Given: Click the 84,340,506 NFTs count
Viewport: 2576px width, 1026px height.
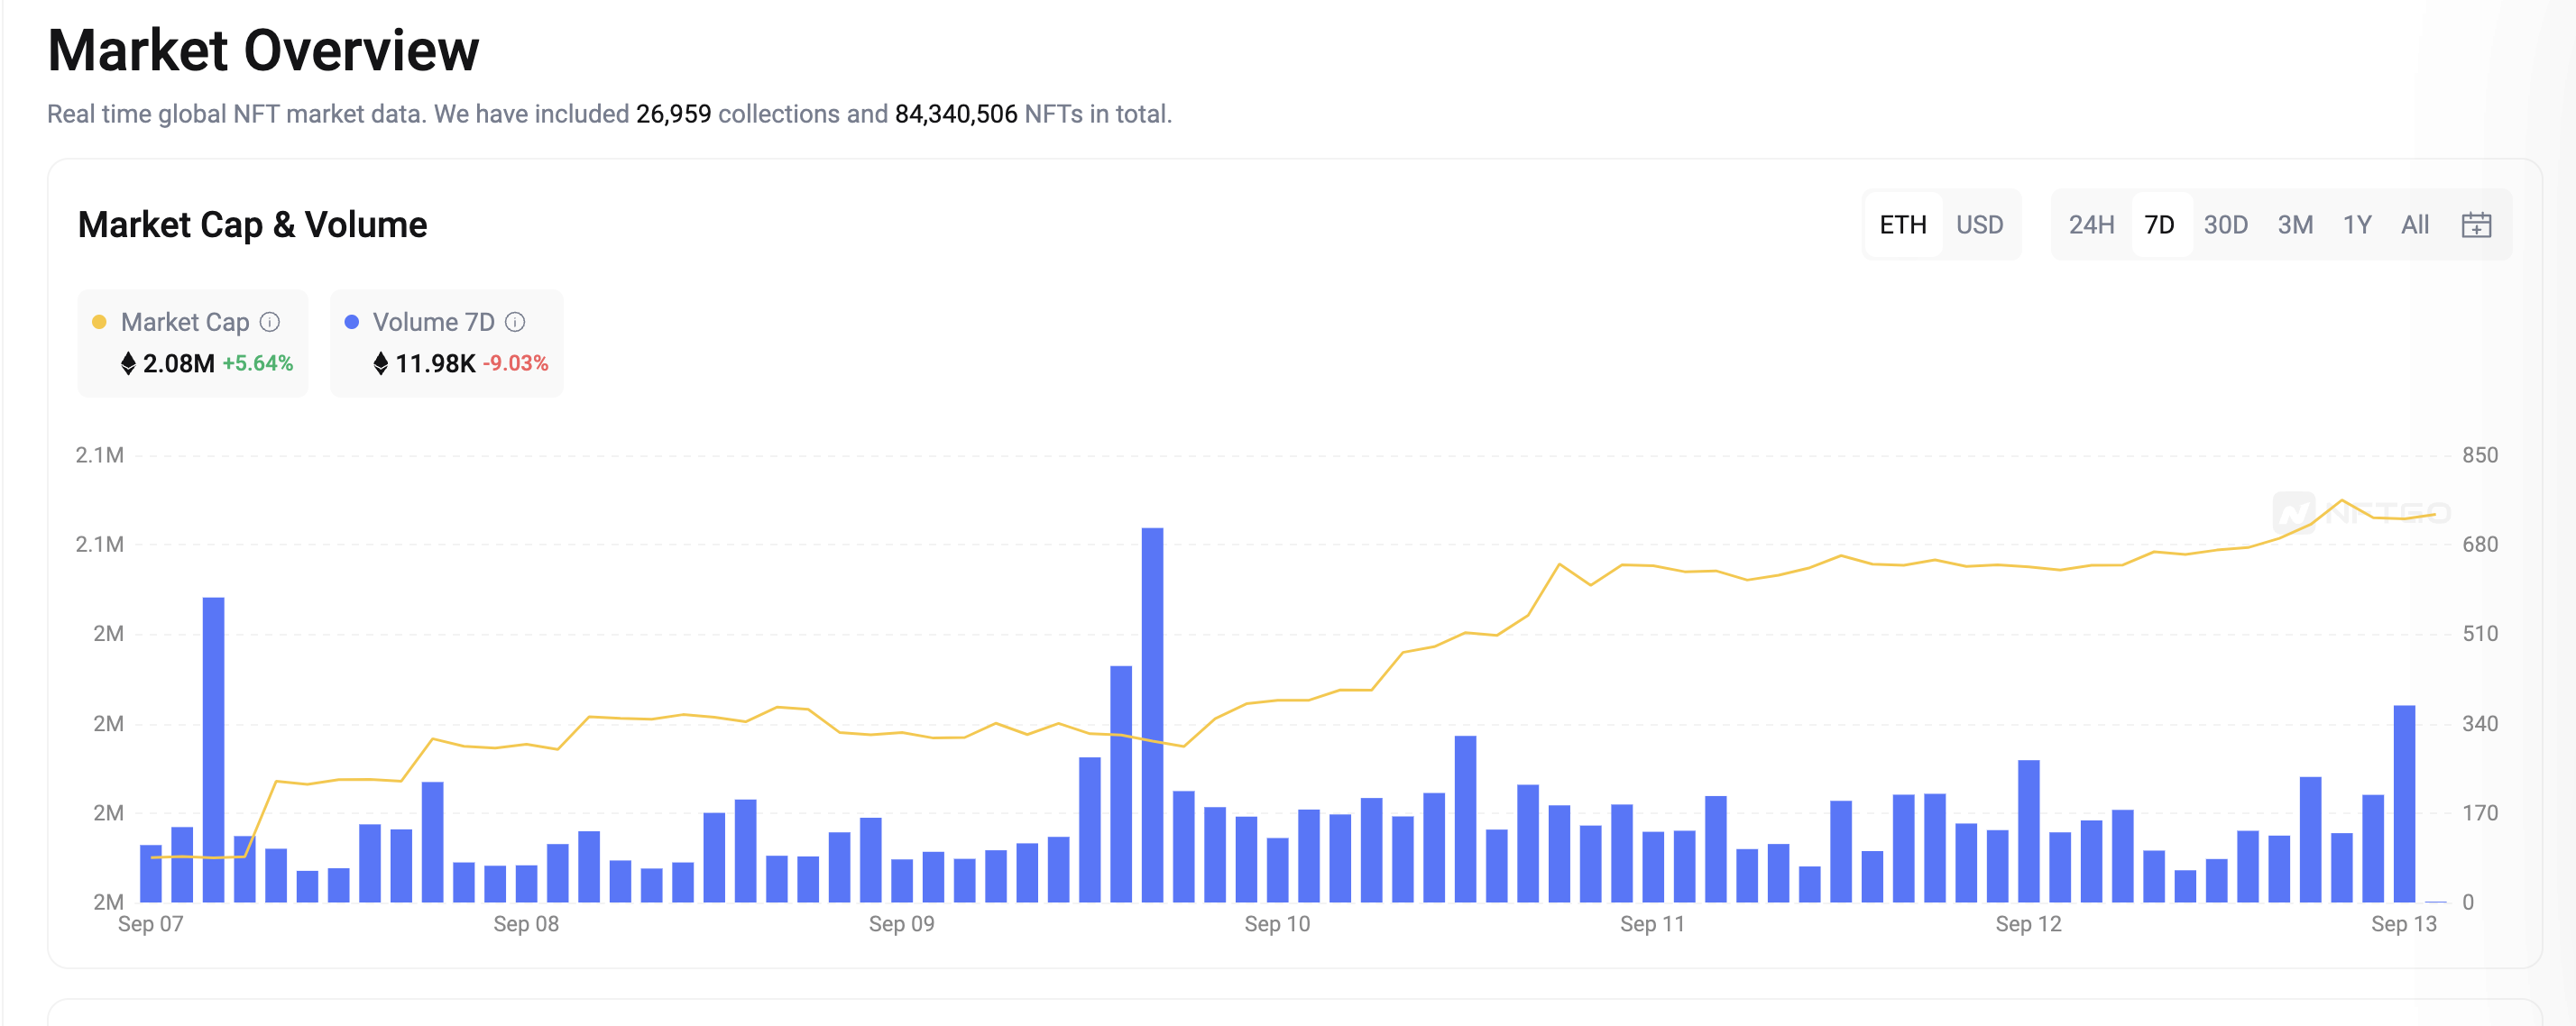Looking at the screenshot, I should coord(955,114).
